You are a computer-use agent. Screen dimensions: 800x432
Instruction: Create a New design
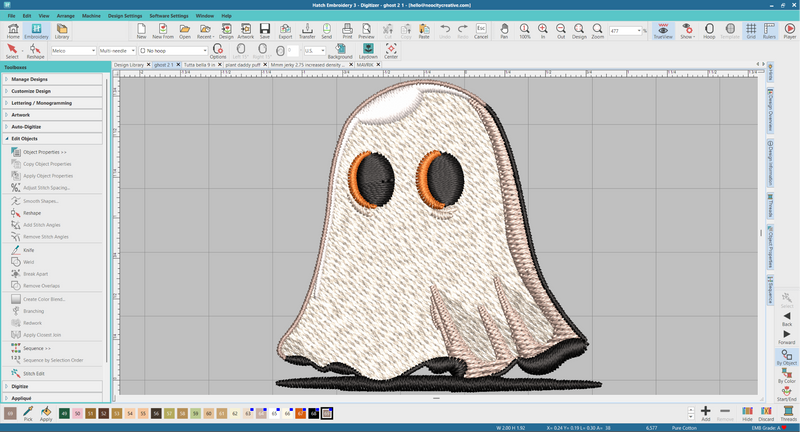(141, 31)
